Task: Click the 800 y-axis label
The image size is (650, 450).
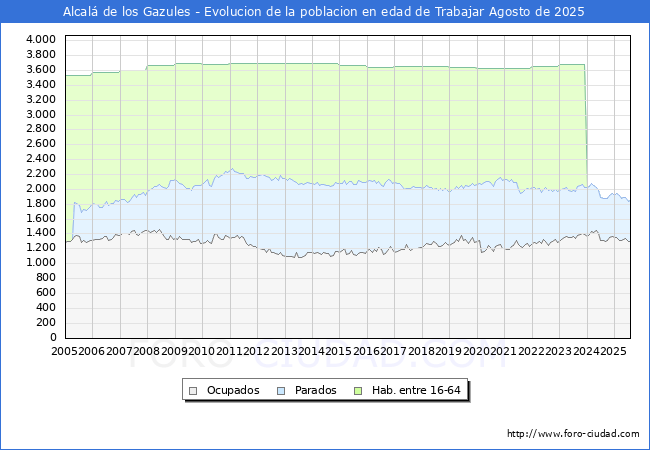Action: 46,277
